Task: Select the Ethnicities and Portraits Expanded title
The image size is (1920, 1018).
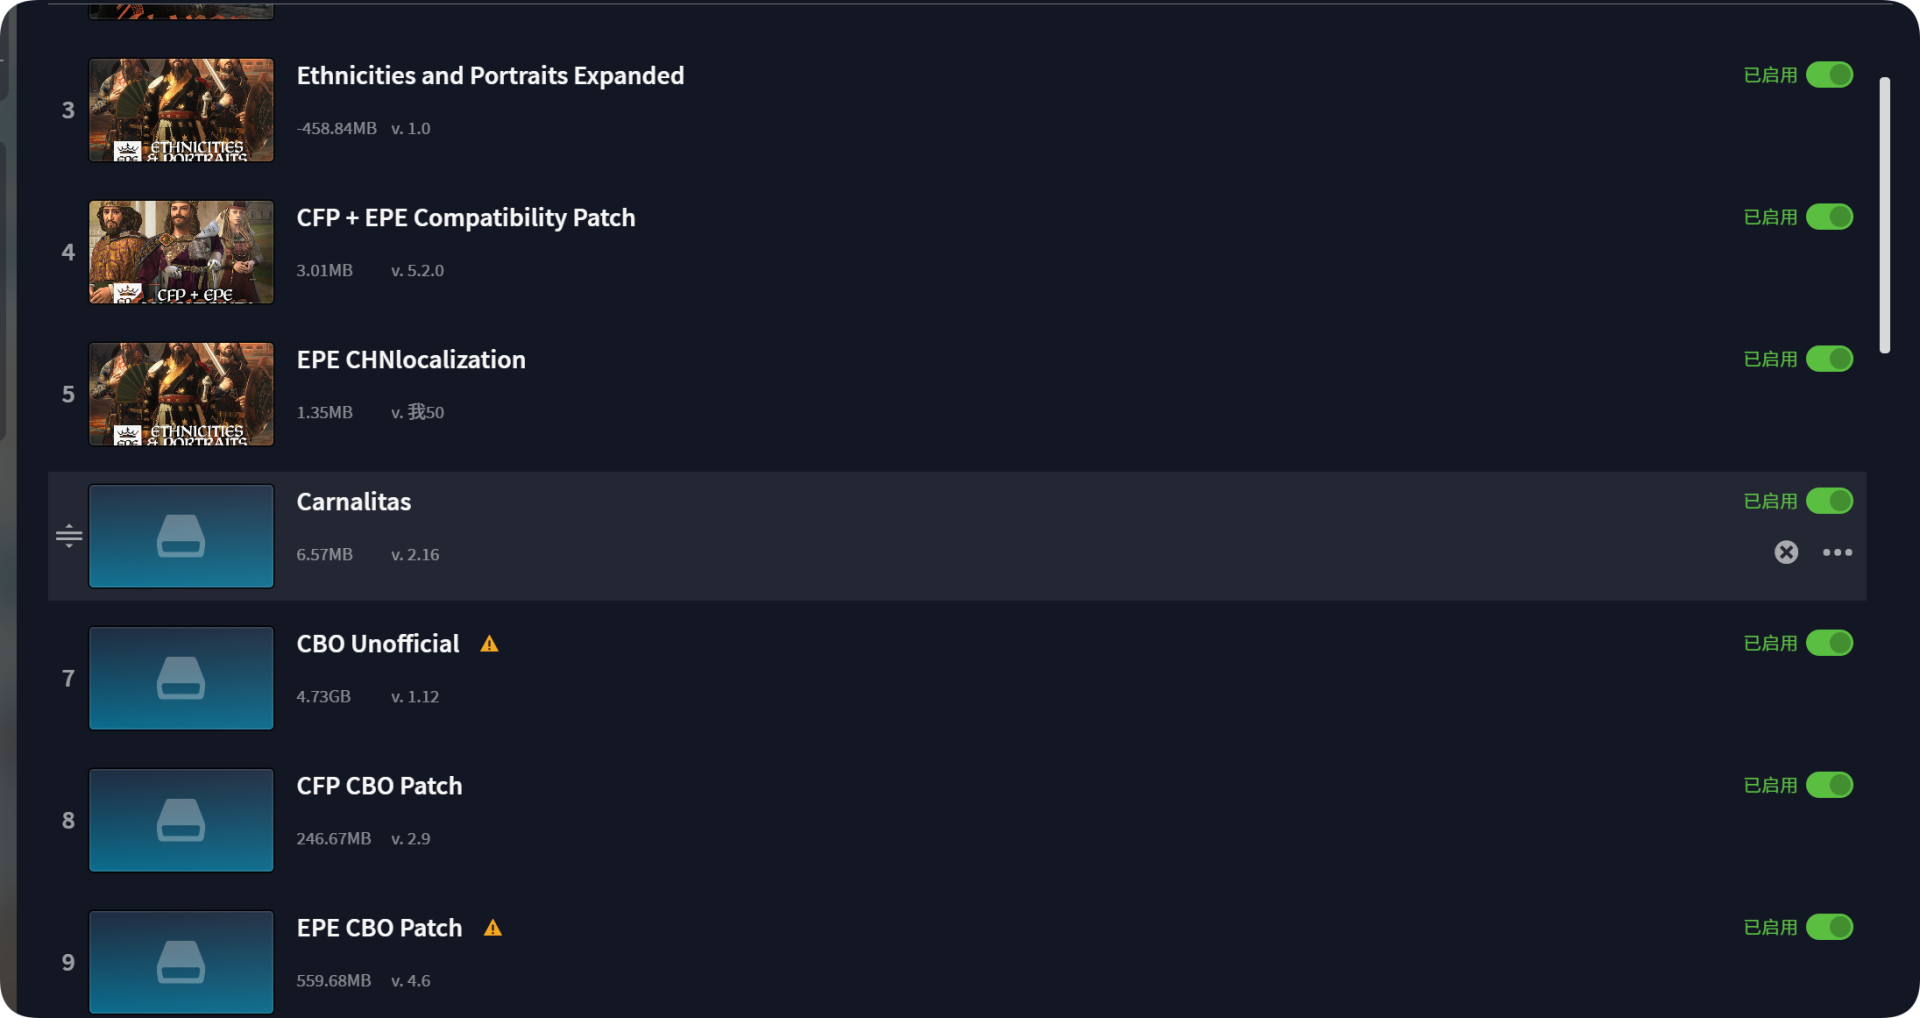Action: click(490, 76)
